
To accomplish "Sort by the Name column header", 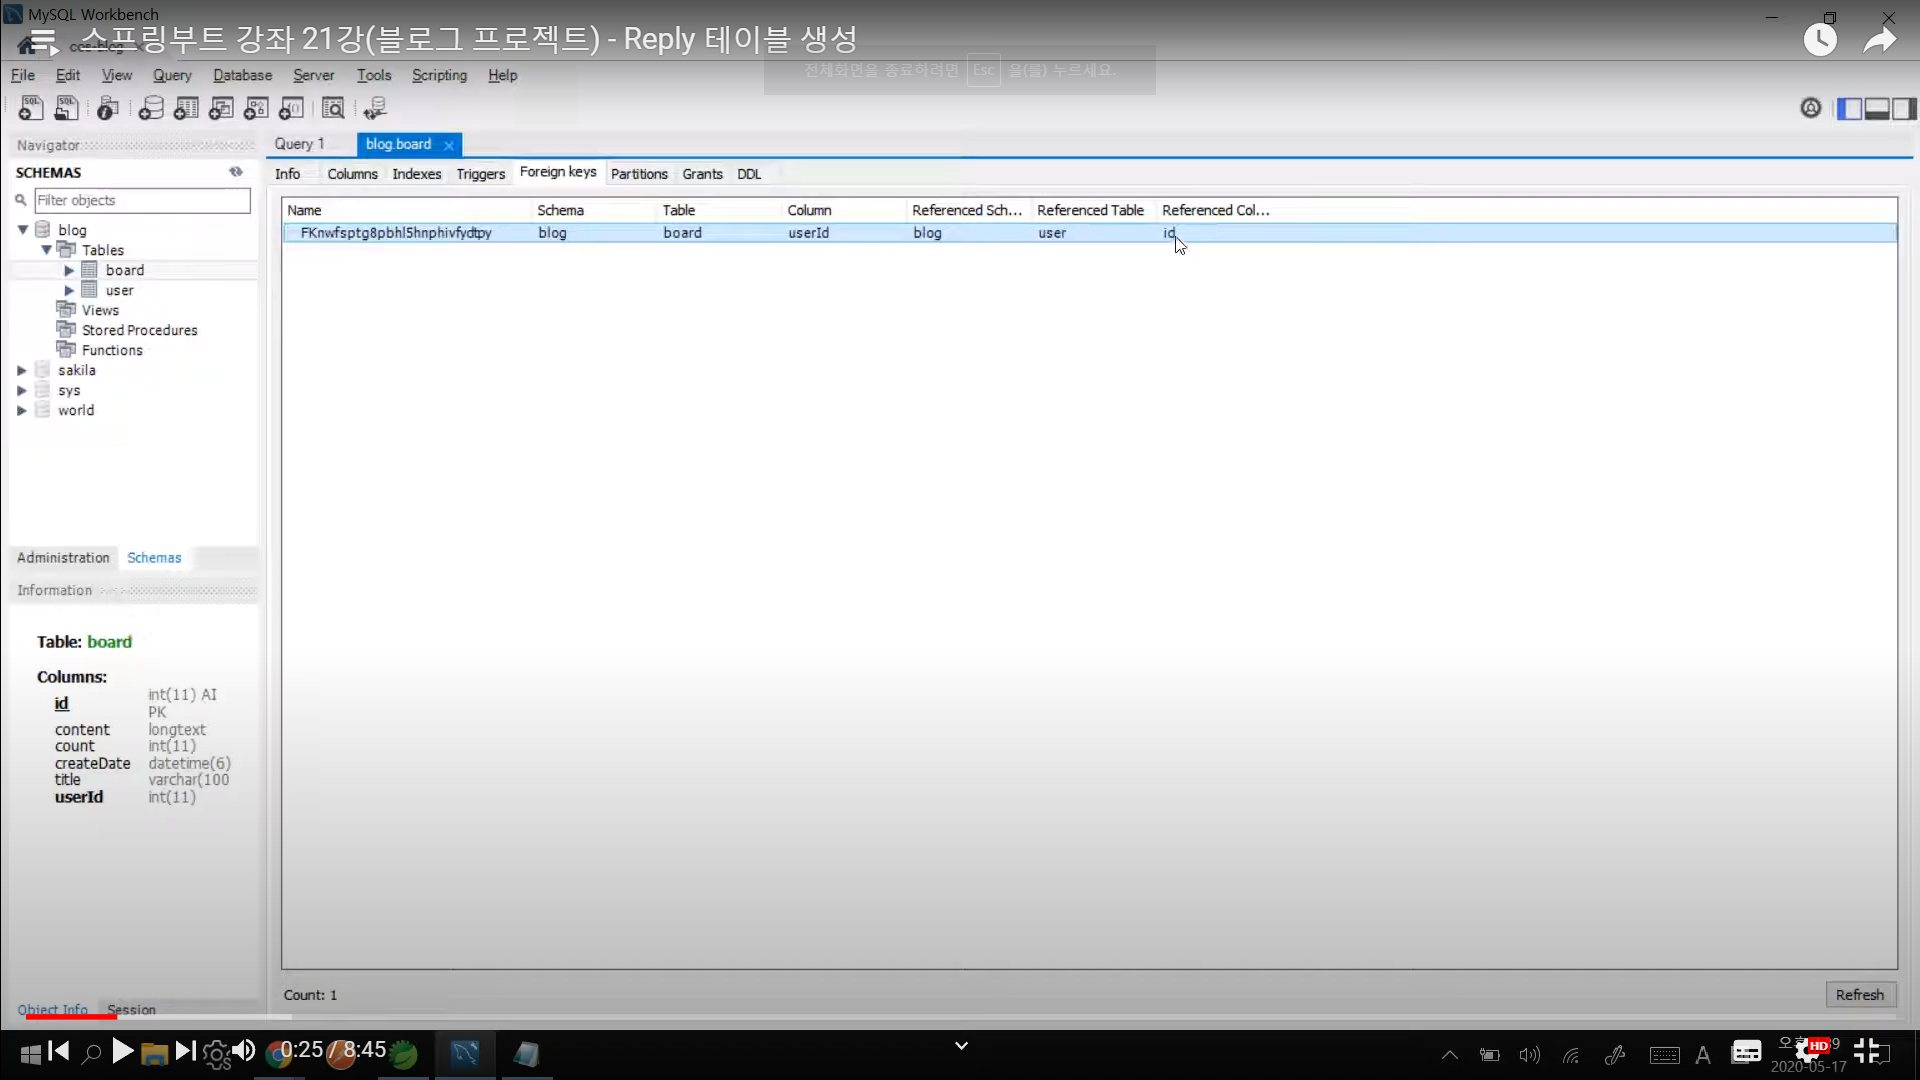I will coord(406,210).
